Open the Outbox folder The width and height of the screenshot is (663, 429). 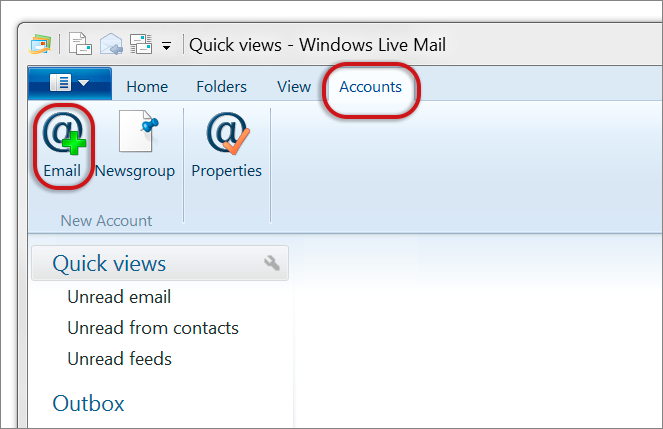88,403
